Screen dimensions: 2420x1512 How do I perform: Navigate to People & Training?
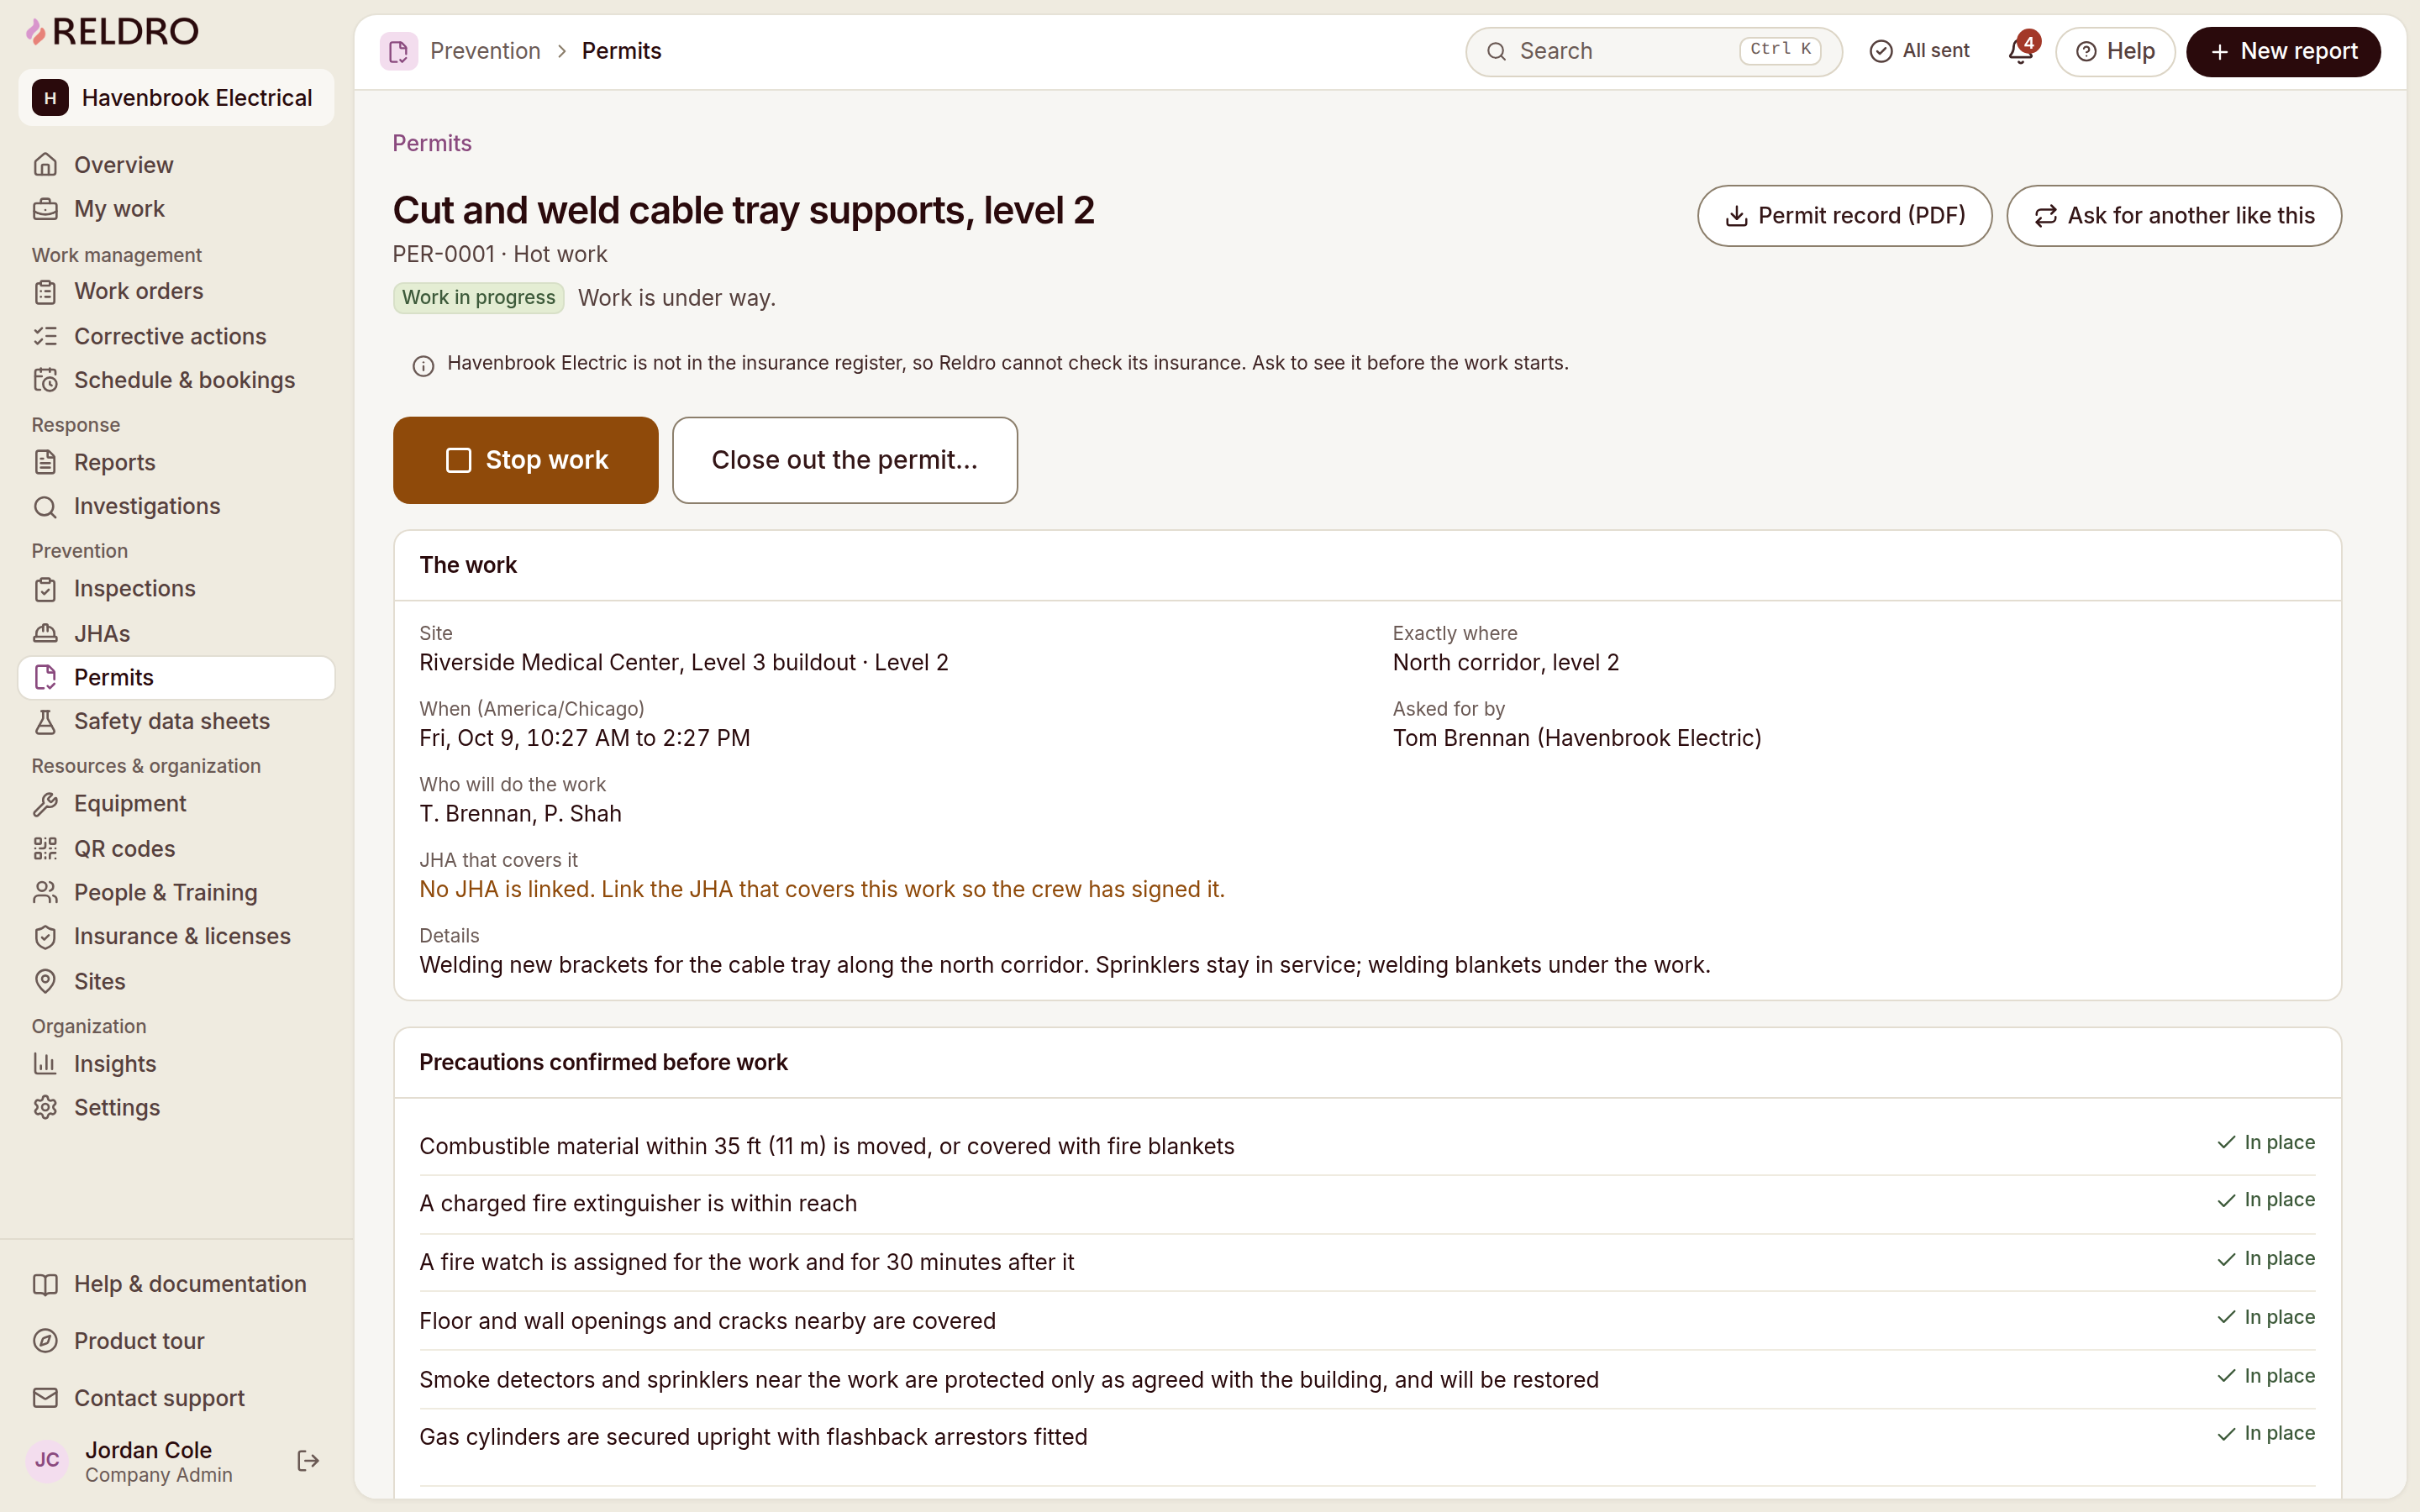[176, 892]
